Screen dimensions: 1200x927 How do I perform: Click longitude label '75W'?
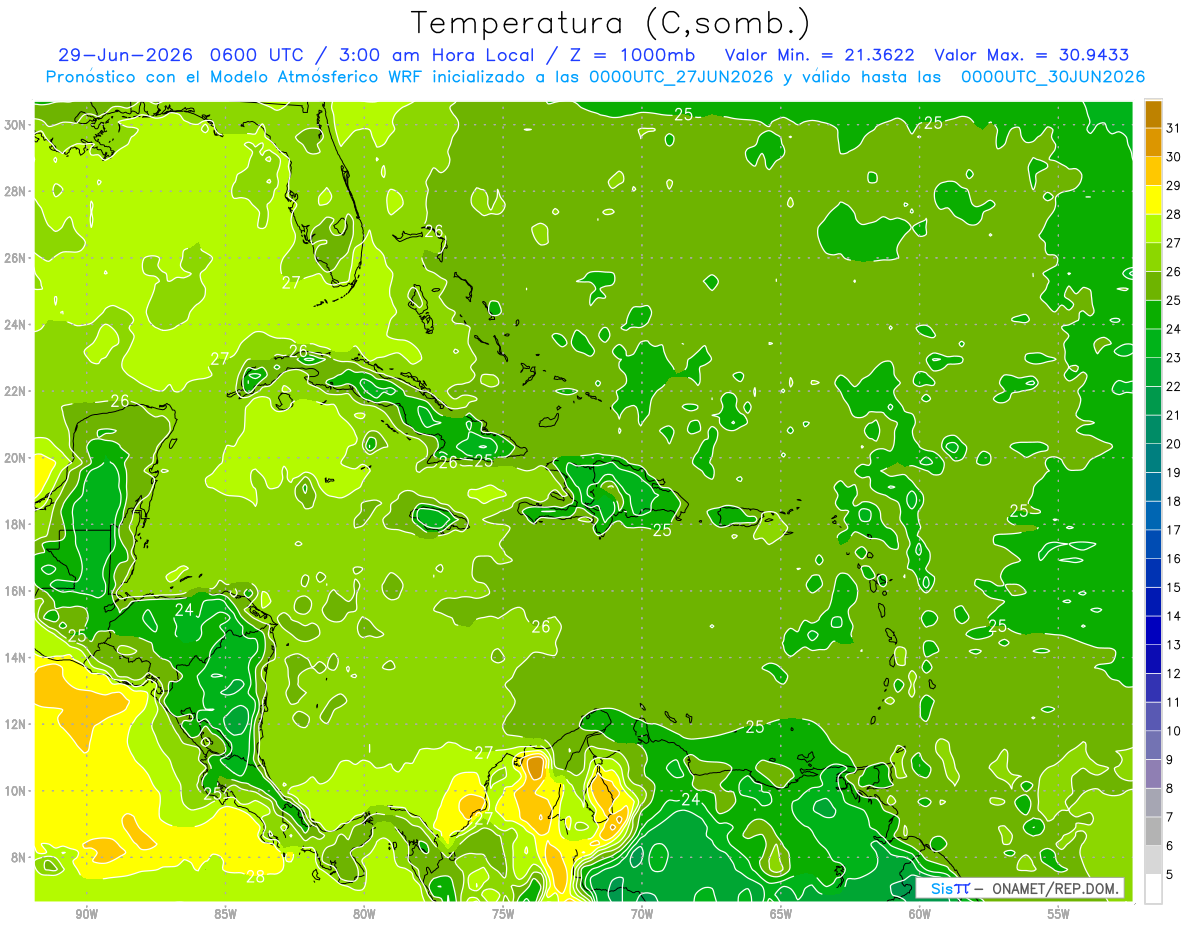(503, 915)
